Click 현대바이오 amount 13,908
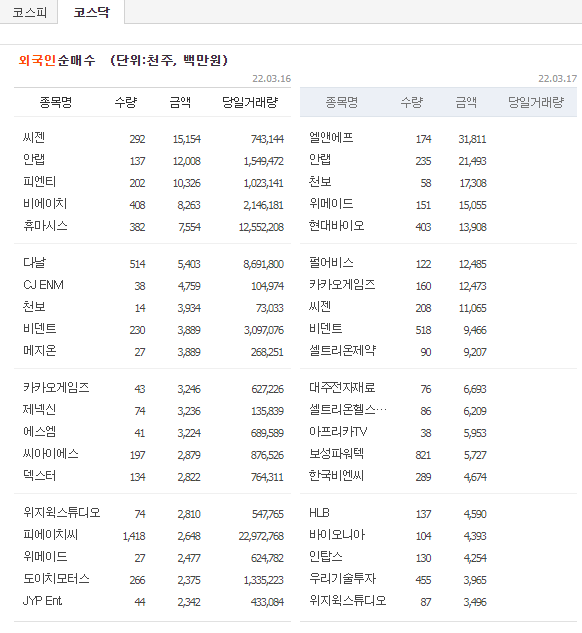The image size is (582, 633). pyautogui.click(x=472, y=227)
